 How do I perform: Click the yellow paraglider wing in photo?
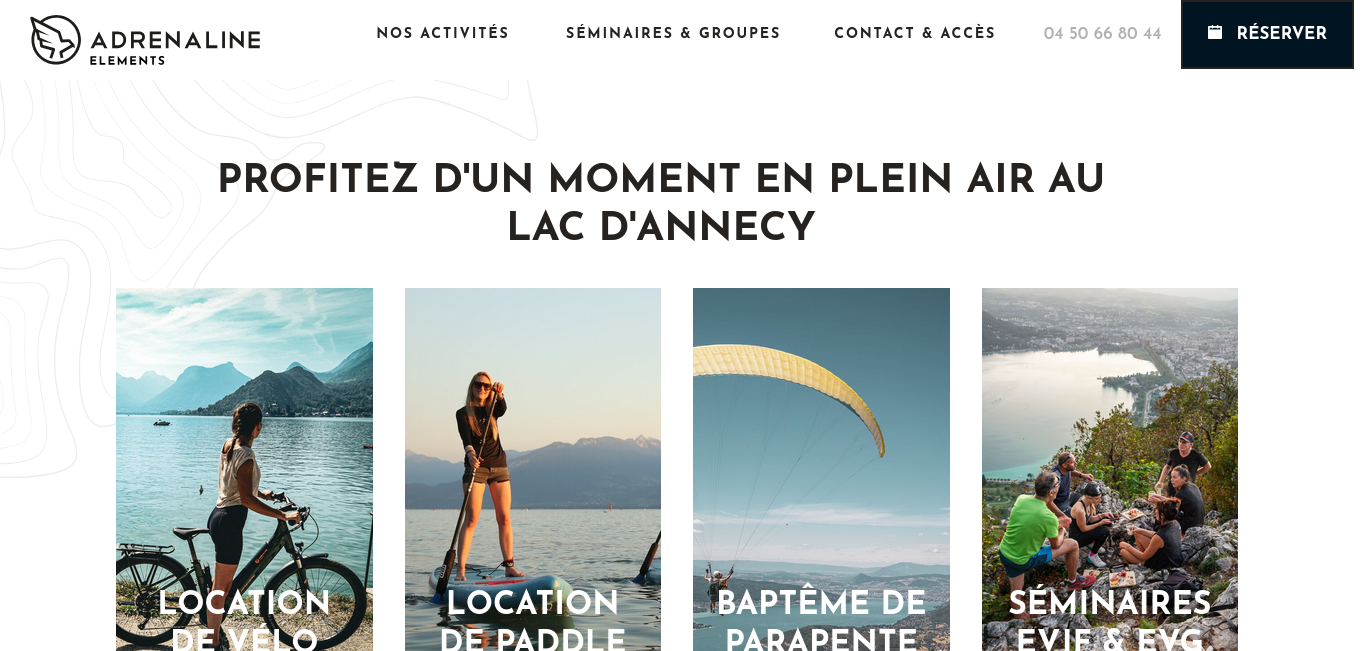[x=790, y=390]
